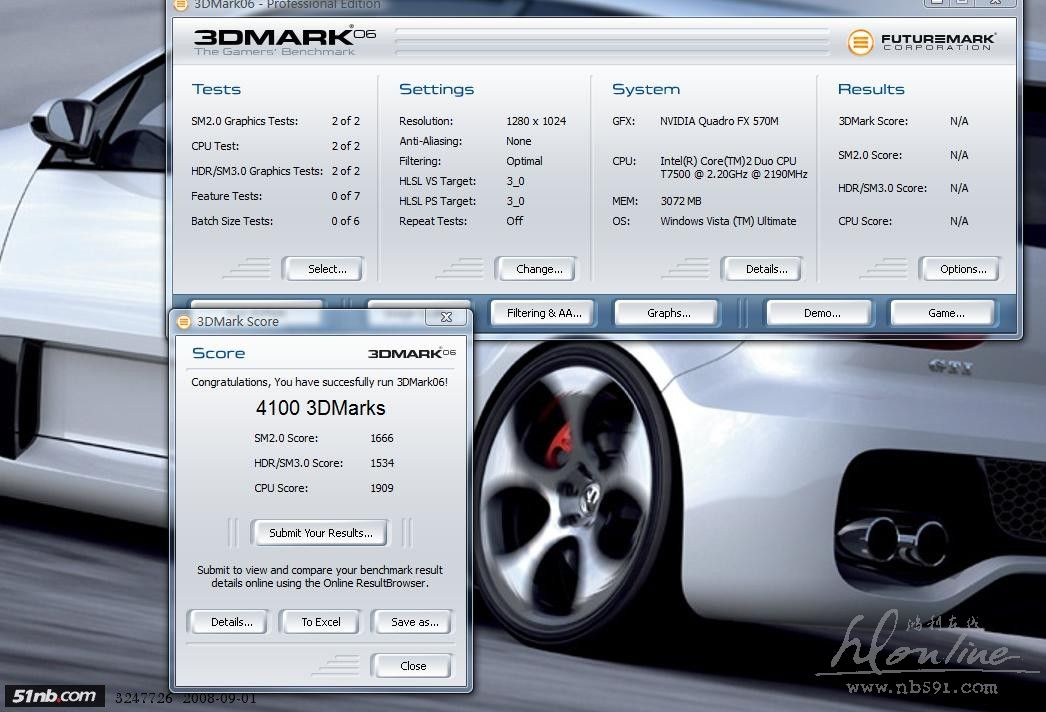
Task: View score Details... in Score dialog
Action: [x=231, y=622]
